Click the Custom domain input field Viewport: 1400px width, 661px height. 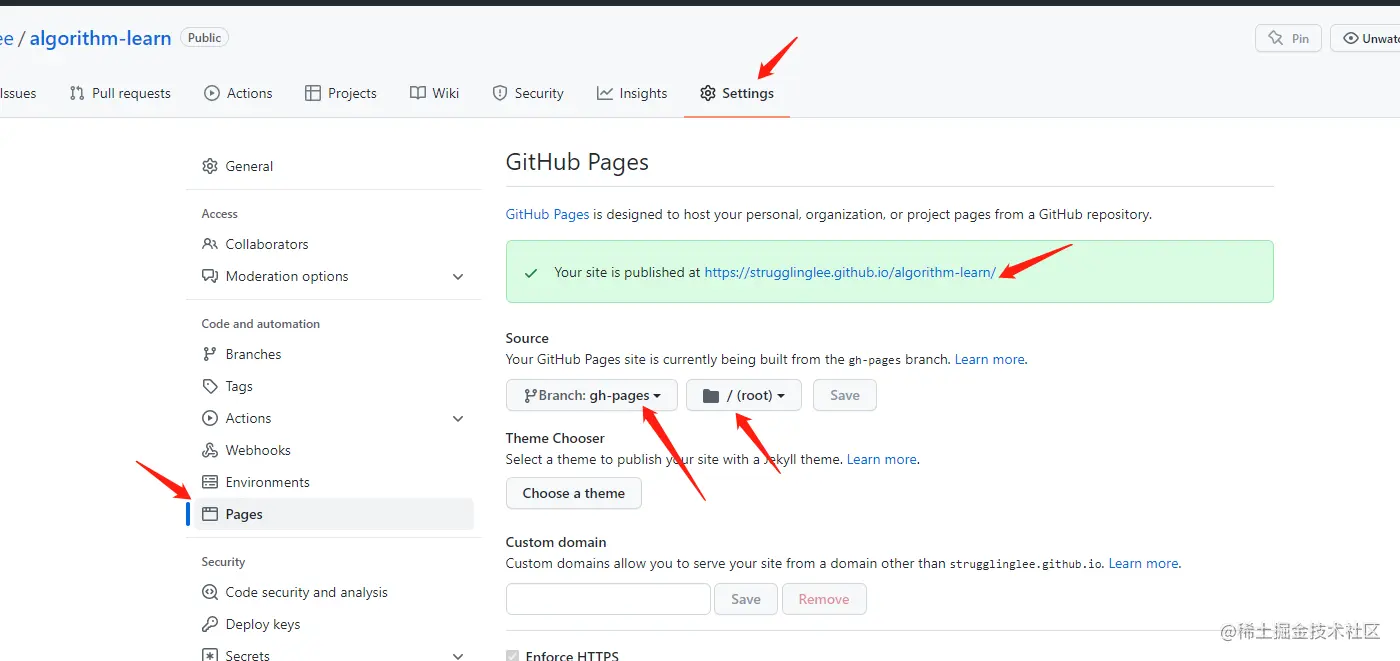[x=608, y=599]
